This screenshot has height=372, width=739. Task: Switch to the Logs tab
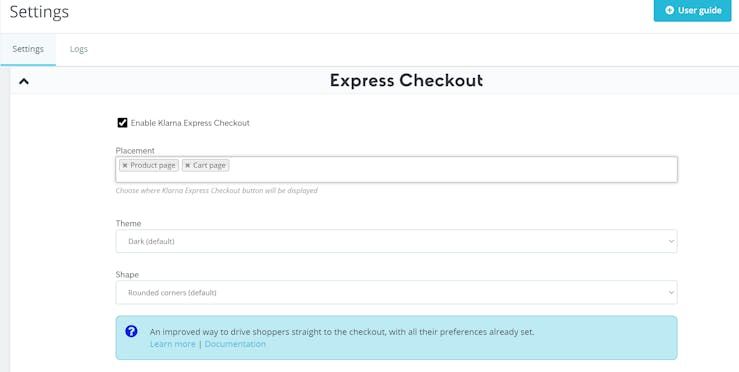pos(79,49)
